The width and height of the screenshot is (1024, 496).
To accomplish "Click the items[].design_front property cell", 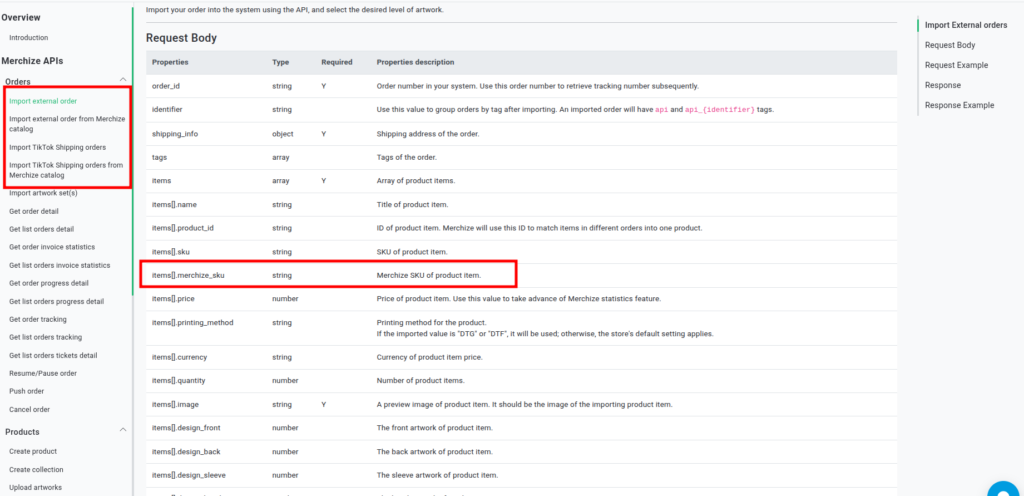I will [187, 428].
